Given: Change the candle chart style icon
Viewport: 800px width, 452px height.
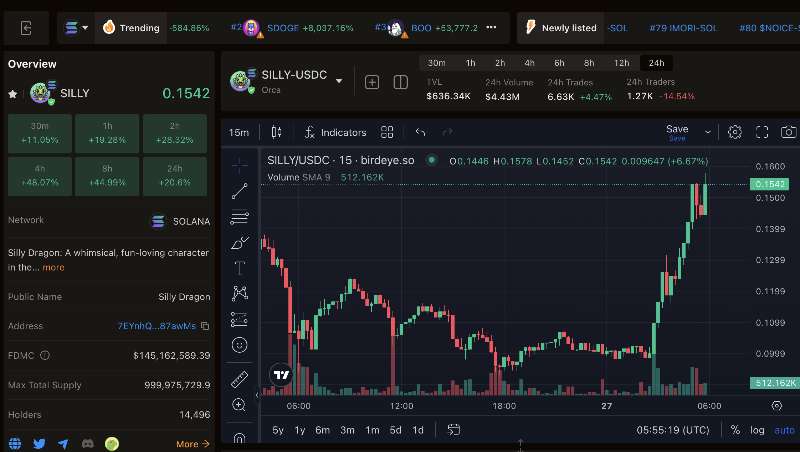Looking at the screenshot, I should (x=276, y=133).
